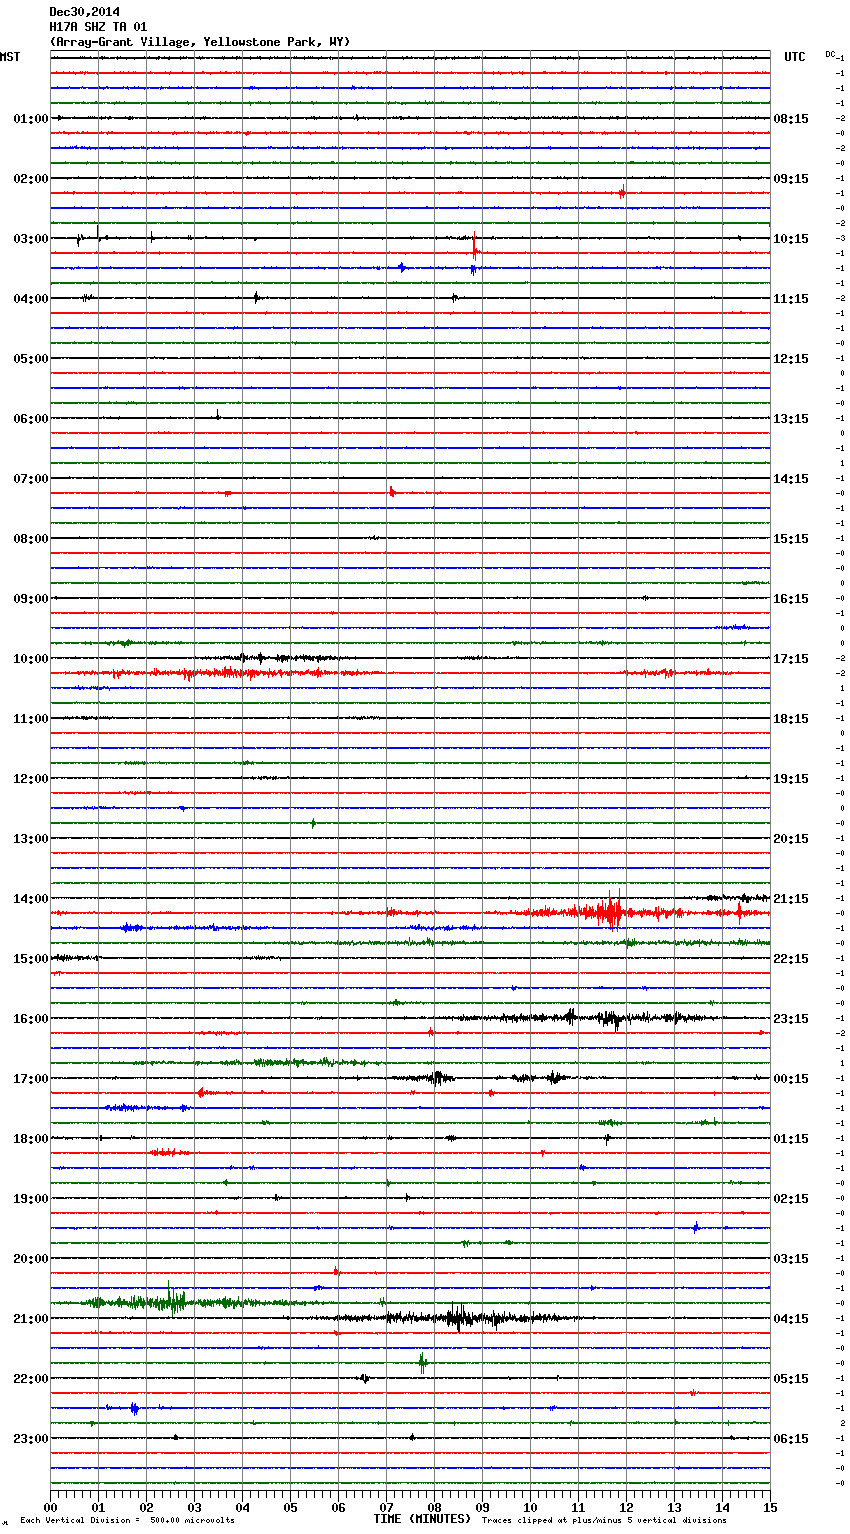Viewport: 850px width, 1534px height.
Task: Select the 12:00 MST time label
Action: click(30, 779)
